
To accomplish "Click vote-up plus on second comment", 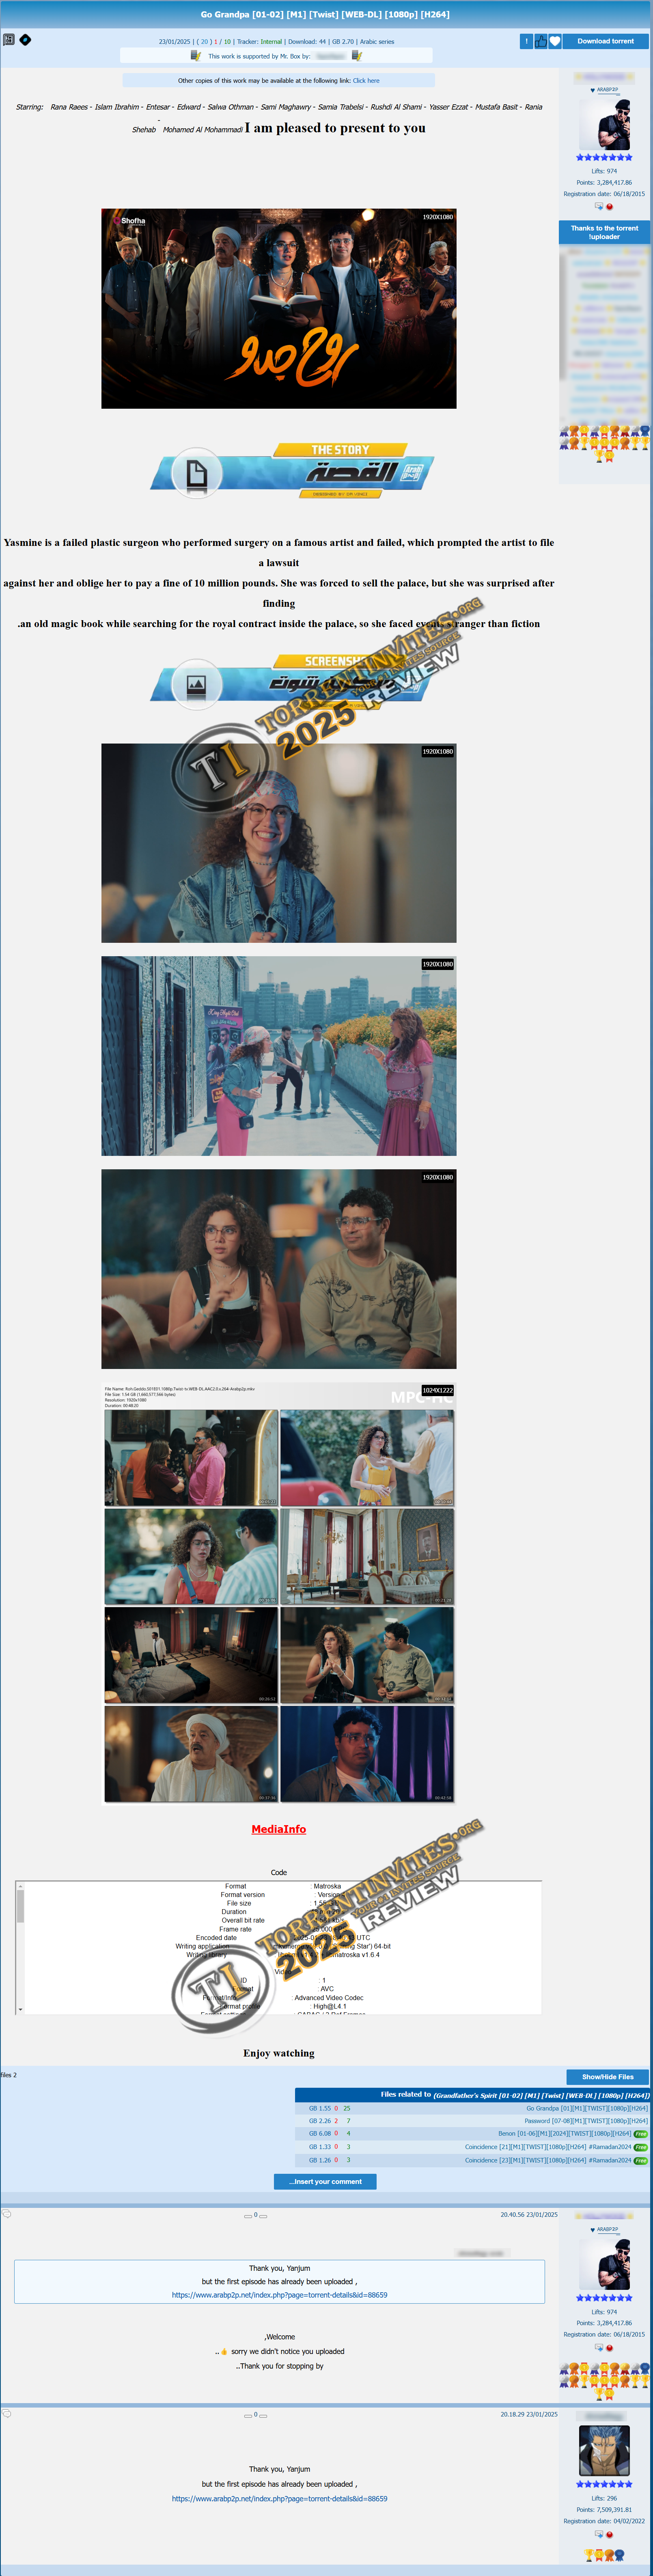I will click(263, 2416).
